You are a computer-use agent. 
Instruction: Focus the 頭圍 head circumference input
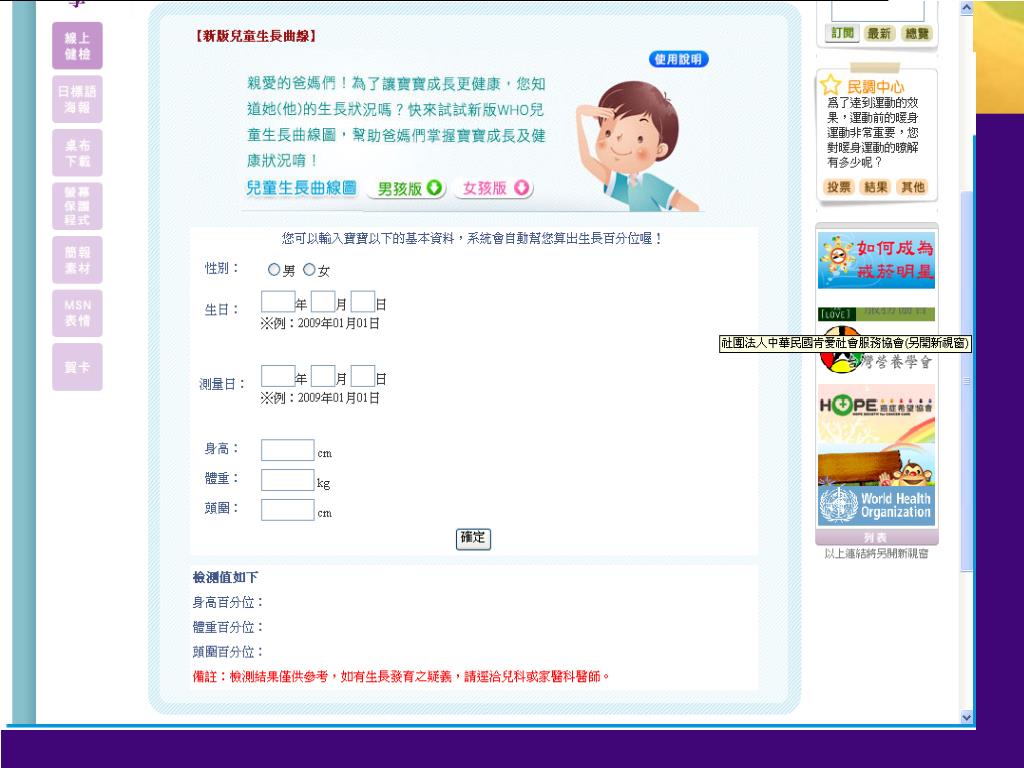coord(288,510)
